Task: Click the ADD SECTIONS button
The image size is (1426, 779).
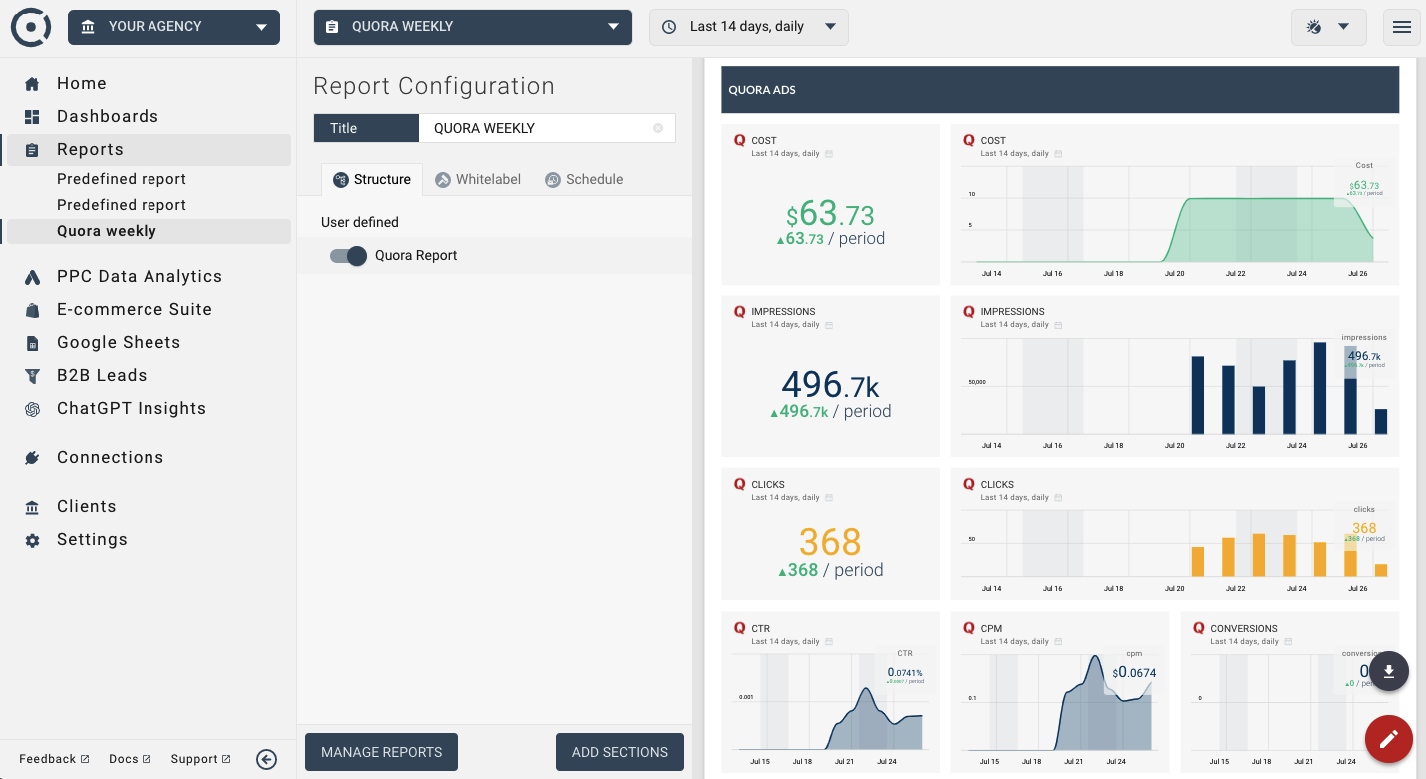Action: pos(620,752)
